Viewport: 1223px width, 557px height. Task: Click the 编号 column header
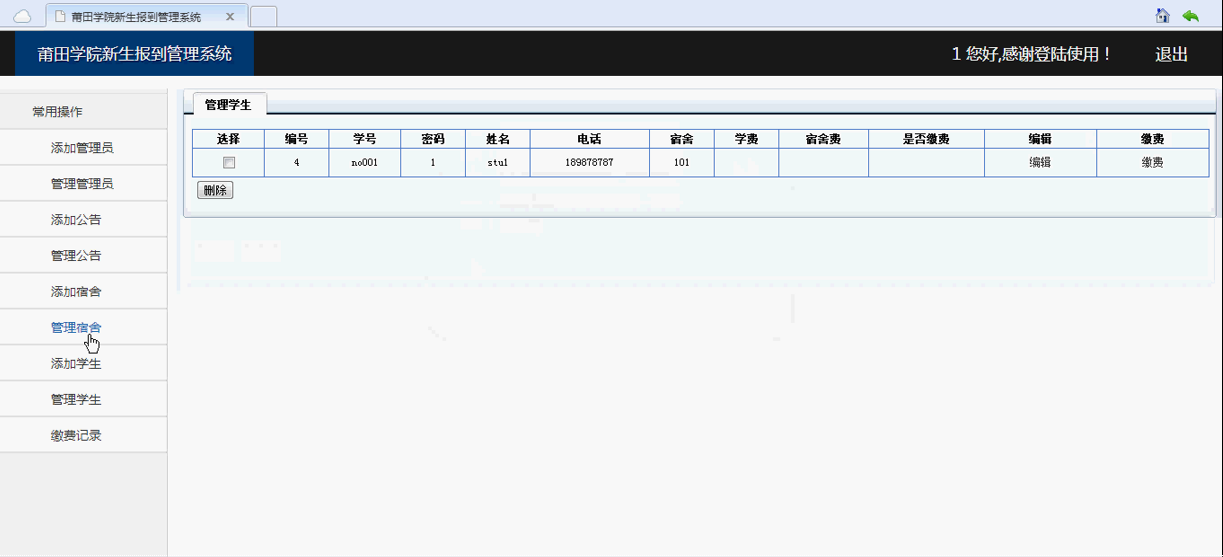tap(297, 139)
